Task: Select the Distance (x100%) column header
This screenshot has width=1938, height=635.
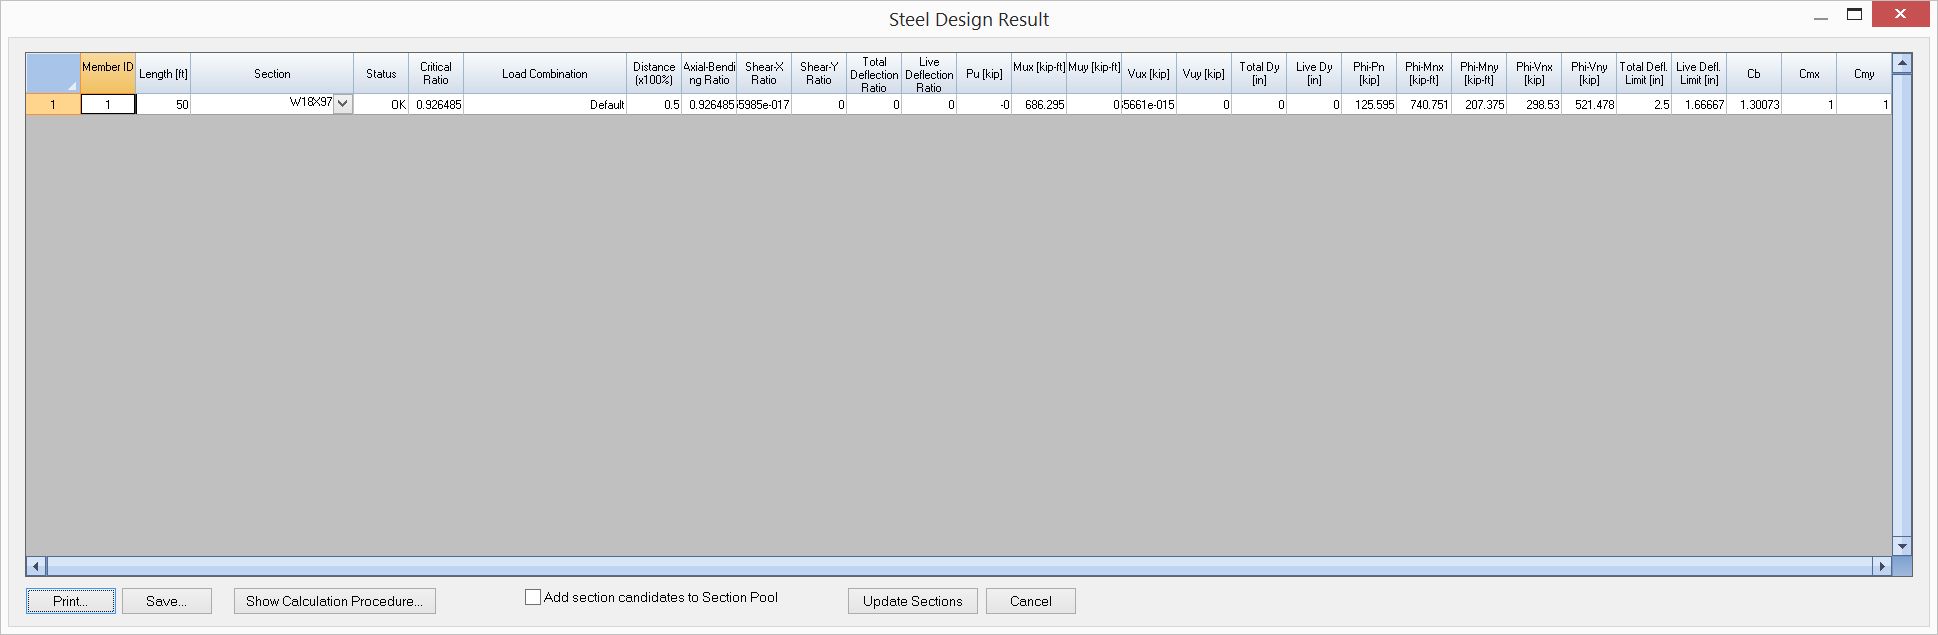Action: pos(654,74)
